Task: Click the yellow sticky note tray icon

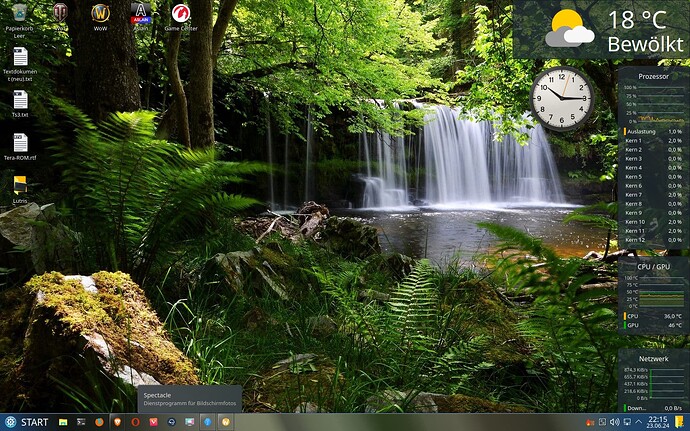Action: [680, 422]
